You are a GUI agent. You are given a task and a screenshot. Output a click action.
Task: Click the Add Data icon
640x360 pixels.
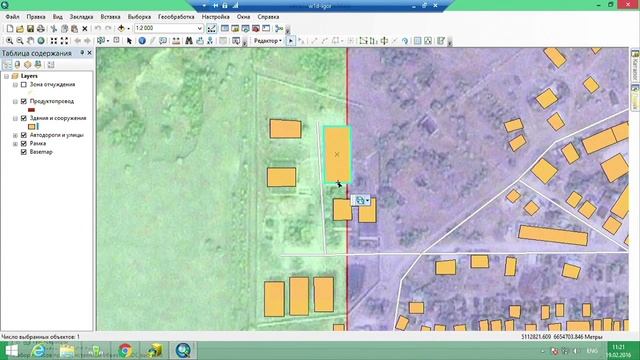click(x=121, y=29)
